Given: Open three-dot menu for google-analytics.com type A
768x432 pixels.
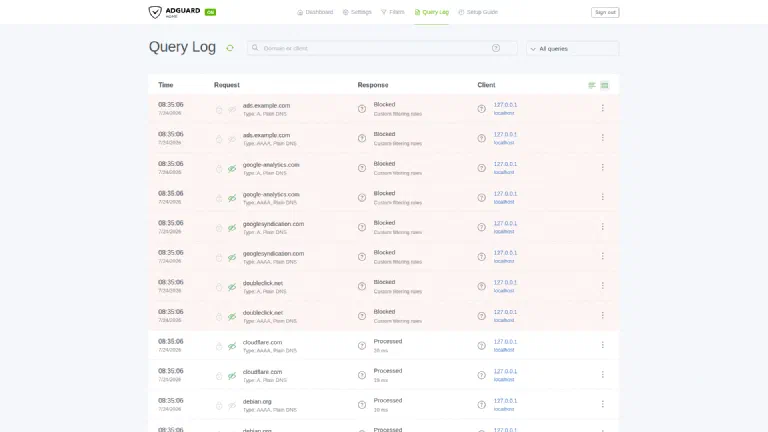Looking at the screenshot, I should pos(602,167).
